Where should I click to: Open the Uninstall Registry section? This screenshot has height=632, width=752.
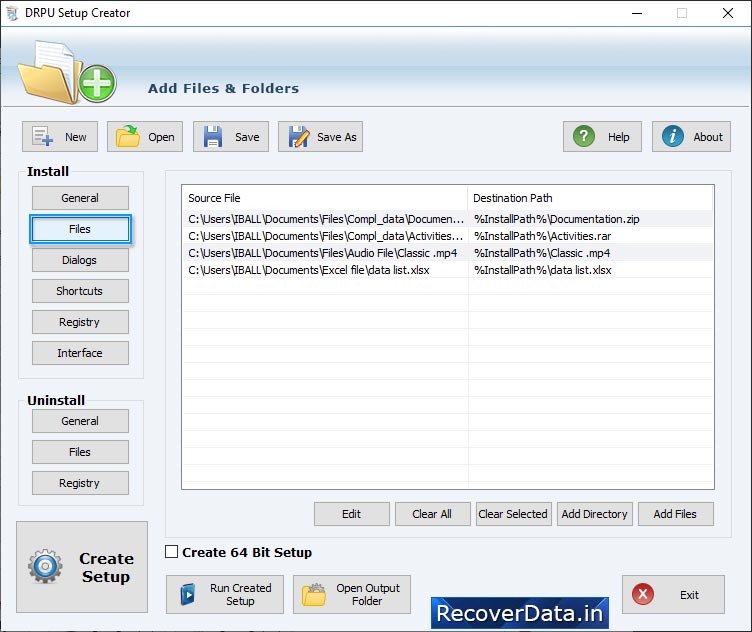tap(80, 483)
